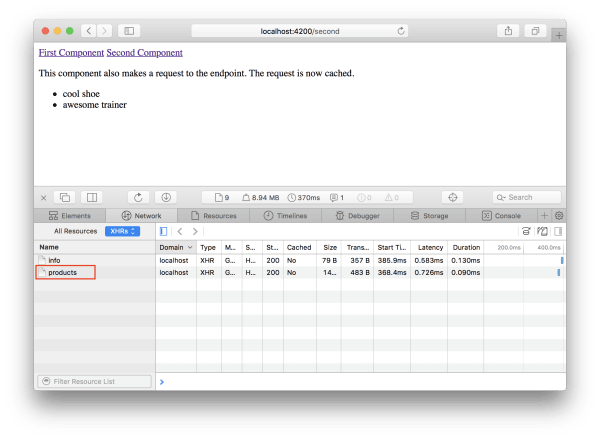Toggle the Safari sidebar button
This screenshot has height=439, width=600.
click(x=129, y=31)
